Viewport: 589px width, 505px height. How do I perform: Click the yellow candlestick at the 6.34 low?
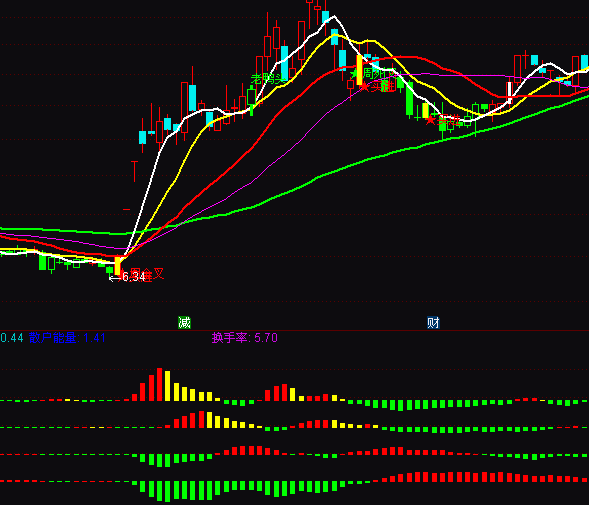click(x=117, y=266)
